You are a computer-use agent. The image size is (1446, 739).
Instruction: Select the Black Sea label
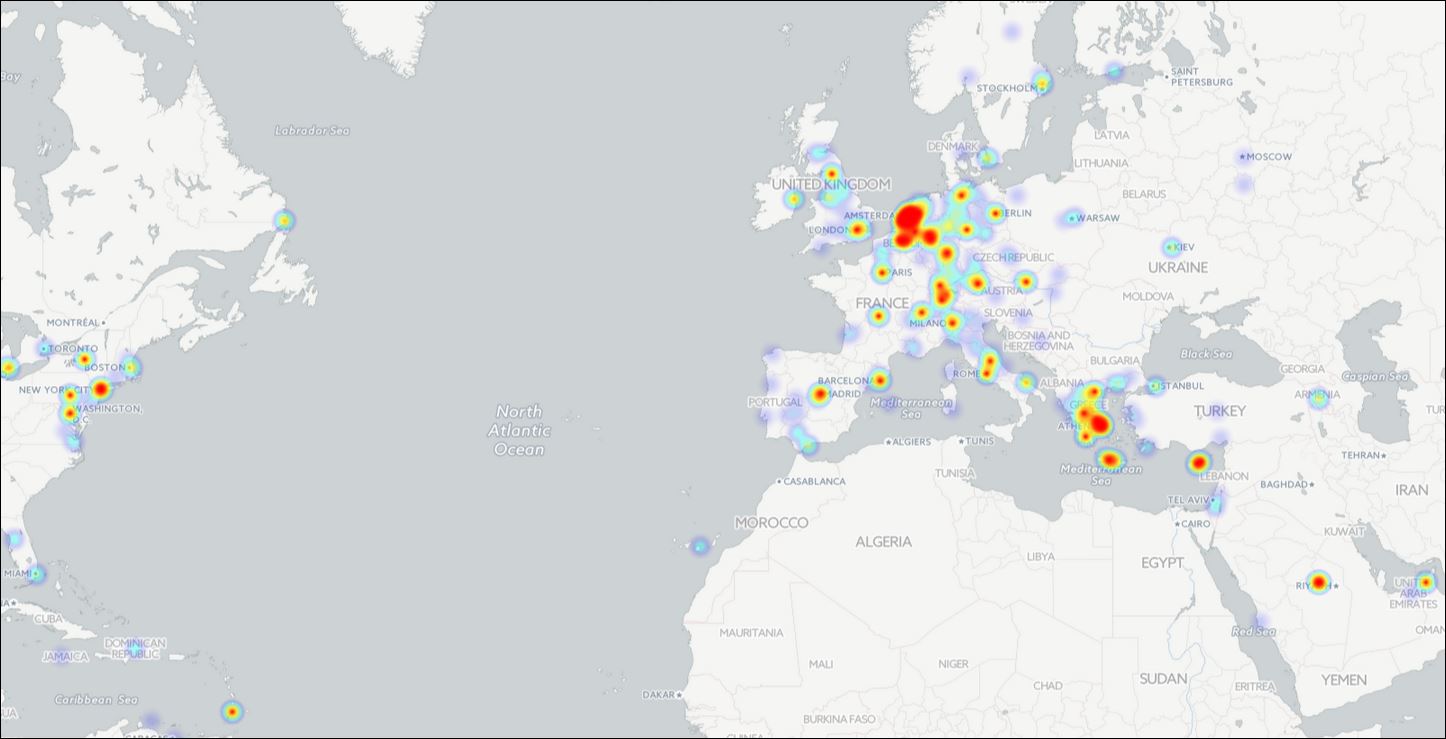[1206, 354]
